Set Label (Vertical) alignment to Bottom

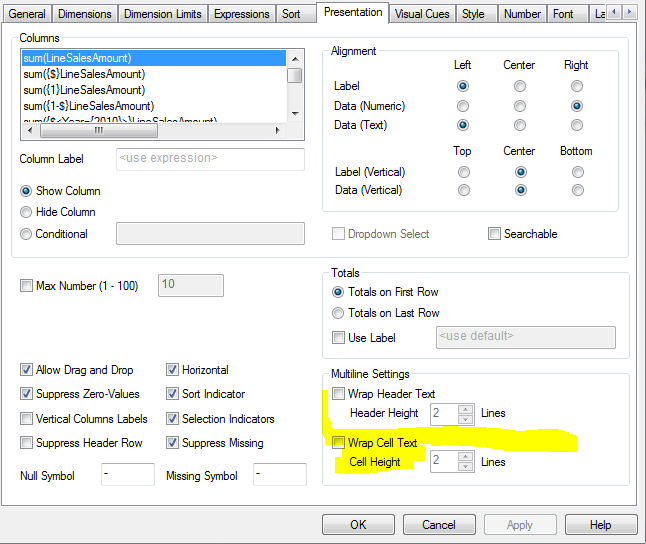(x=578, y=172)
